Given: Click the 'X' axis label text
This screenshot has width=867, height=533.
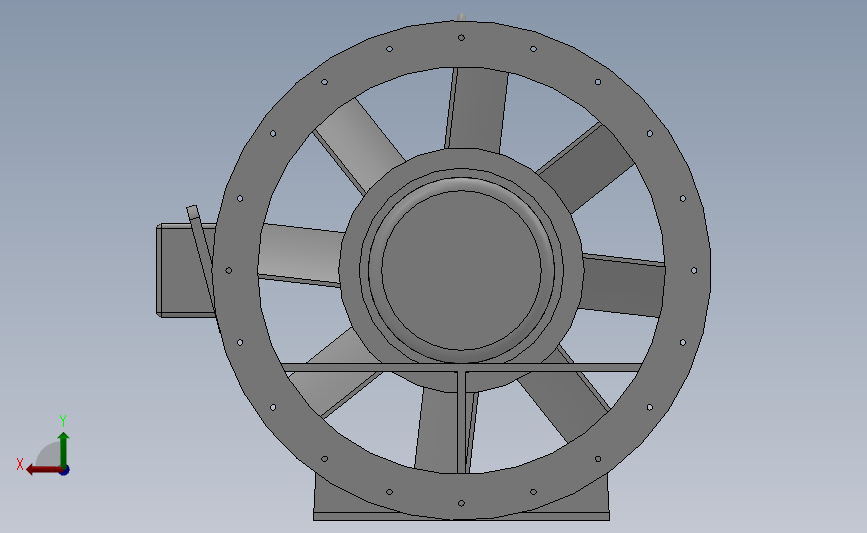Looking at the screenshot, I should click(x=20, y=464).
